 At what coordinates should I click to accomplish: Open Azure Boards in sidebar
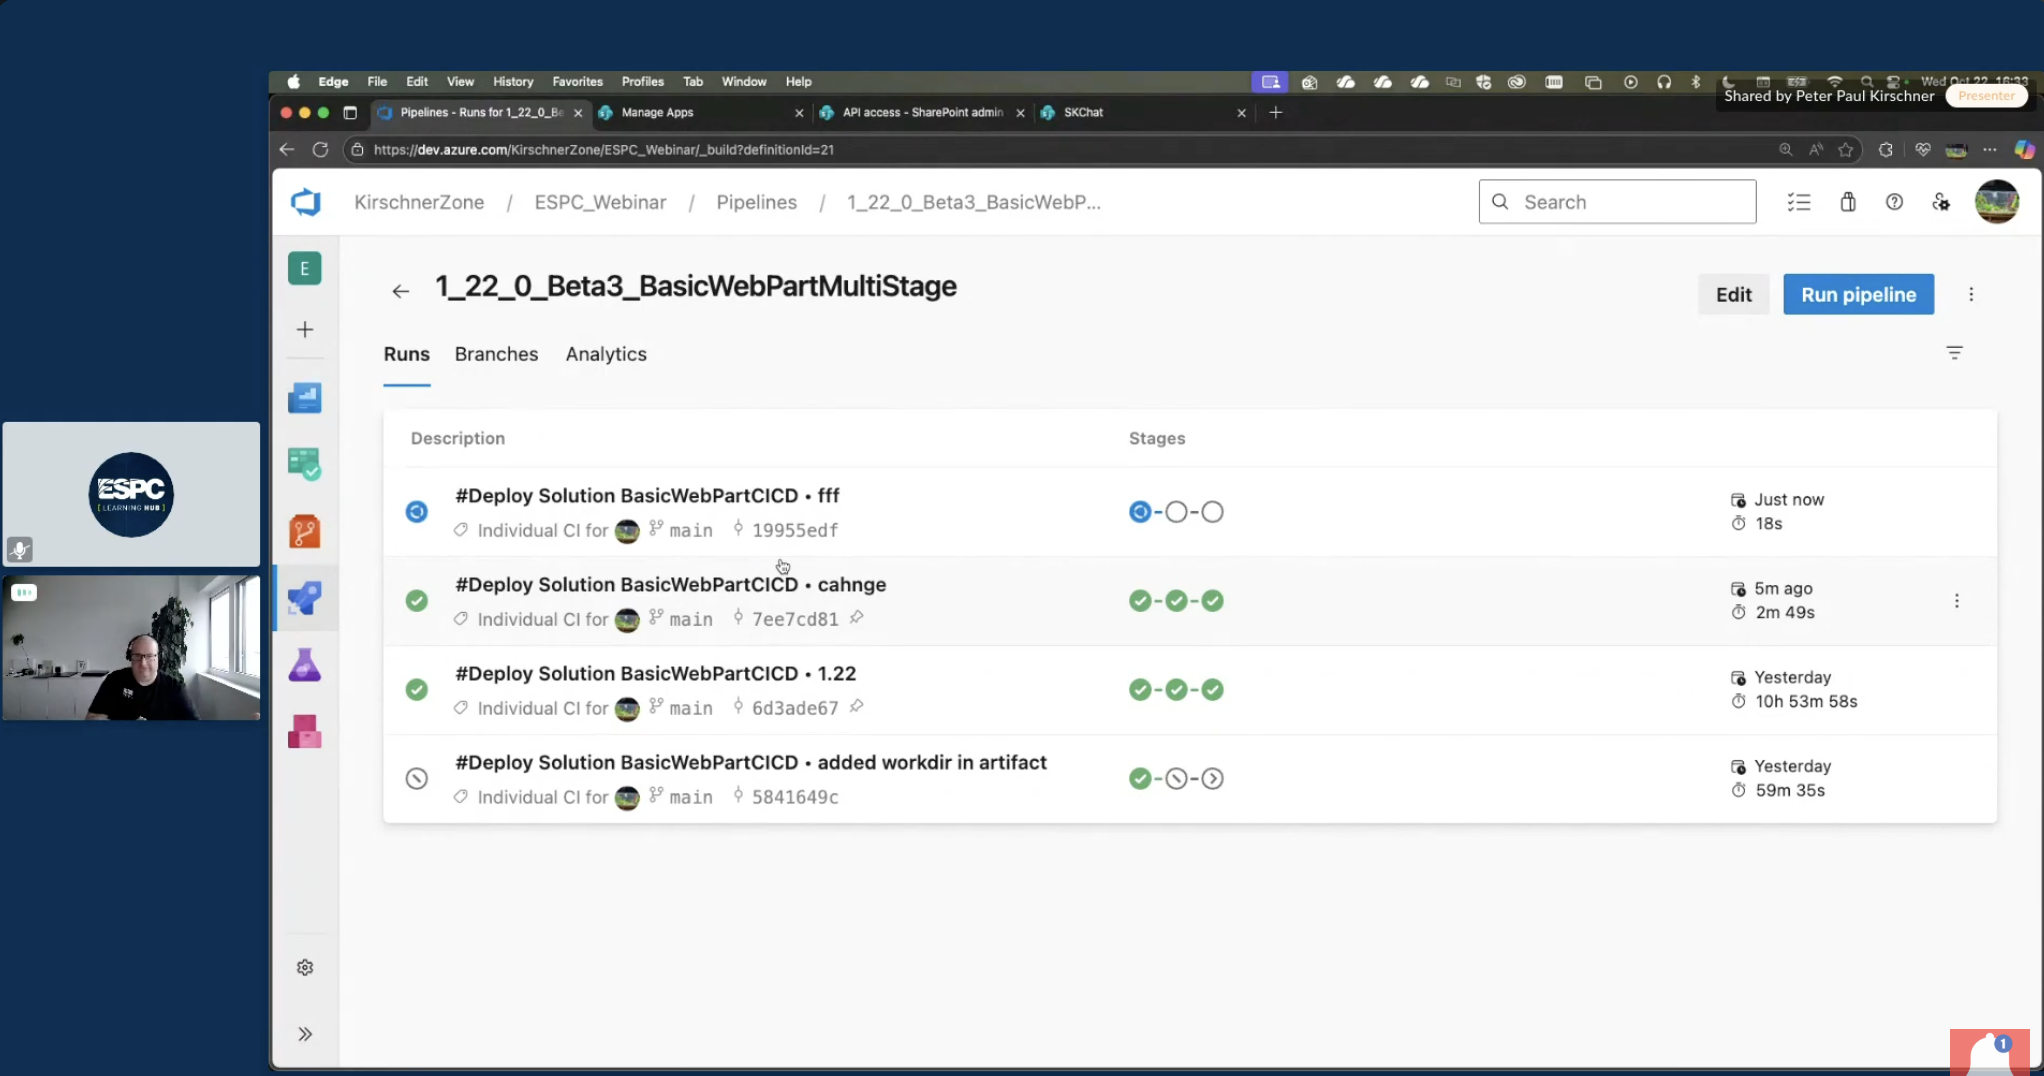pos(305,464)
